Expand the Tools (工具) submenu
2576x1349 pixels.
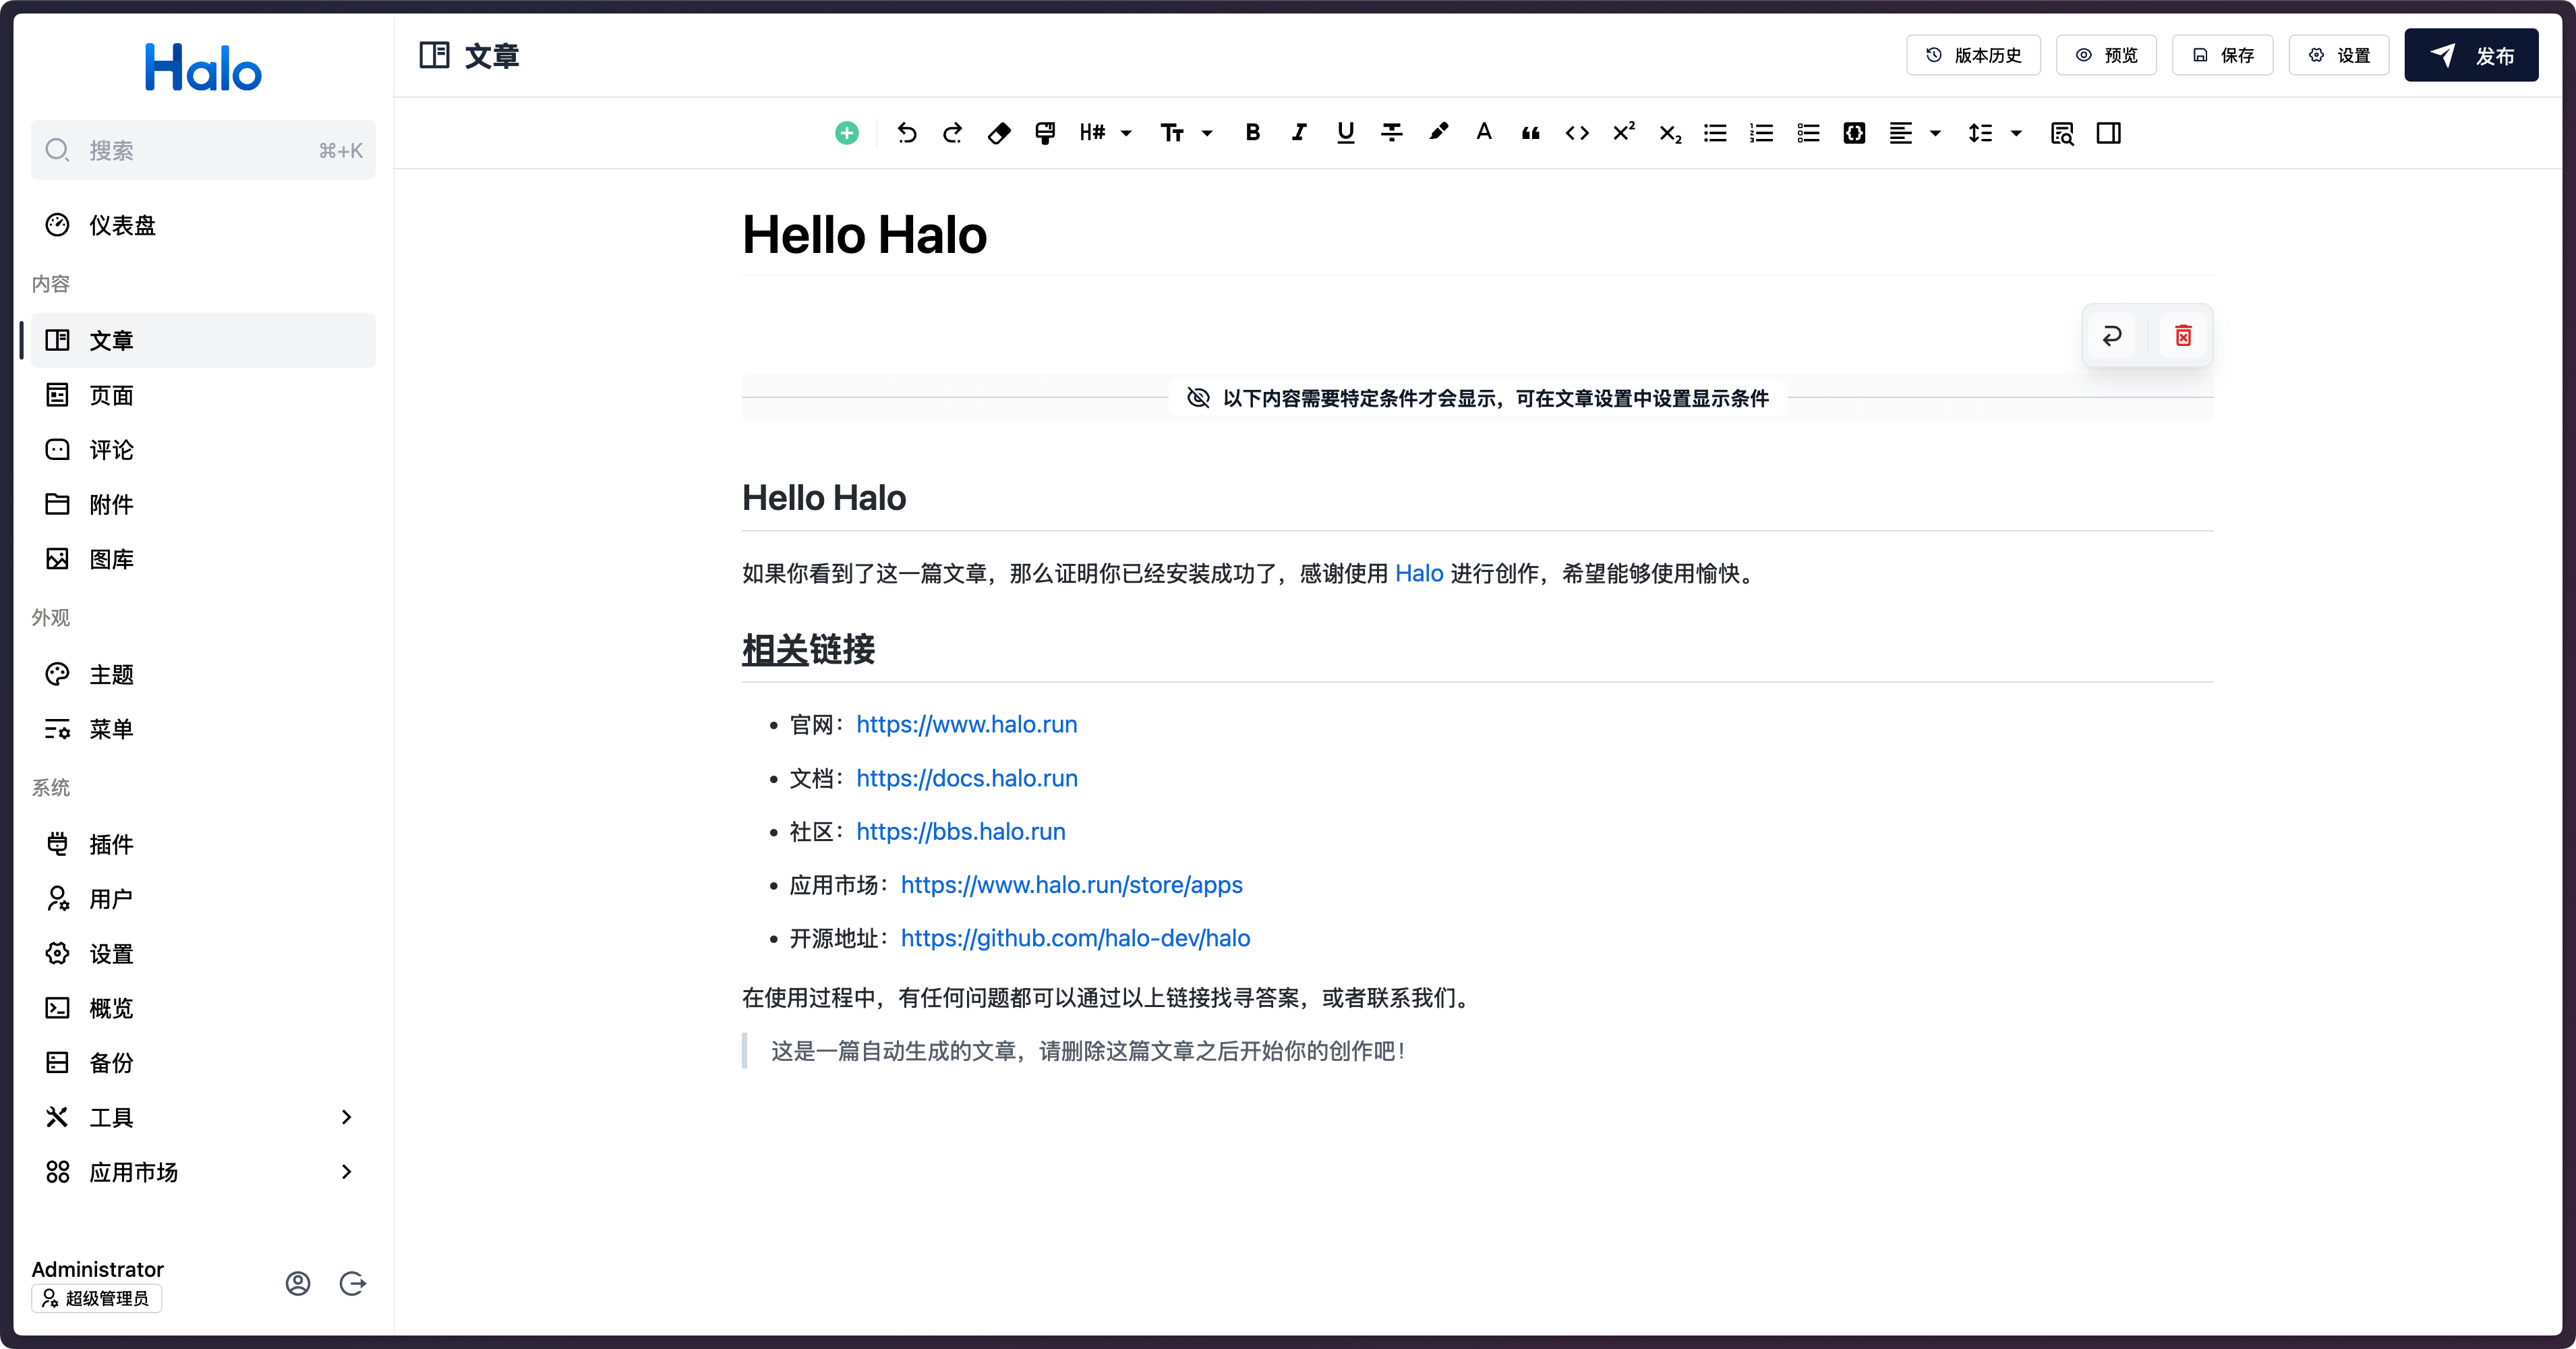(203, 1117)
